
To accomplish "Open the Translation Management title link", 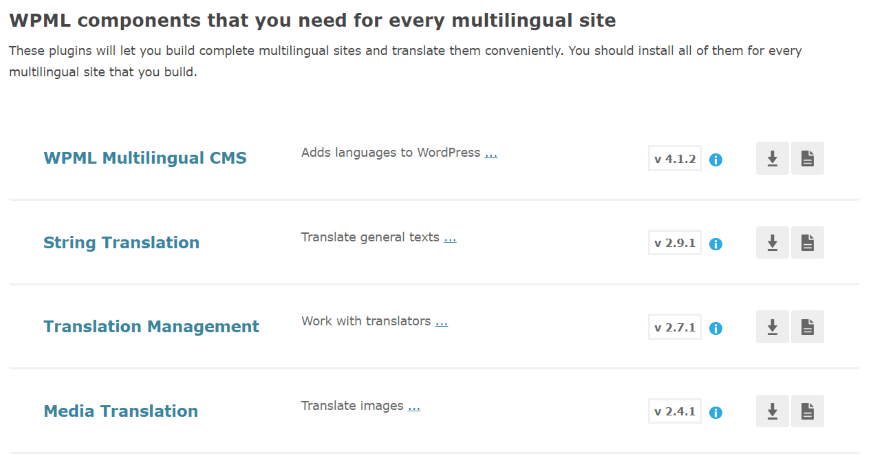I will coord(151,326).
